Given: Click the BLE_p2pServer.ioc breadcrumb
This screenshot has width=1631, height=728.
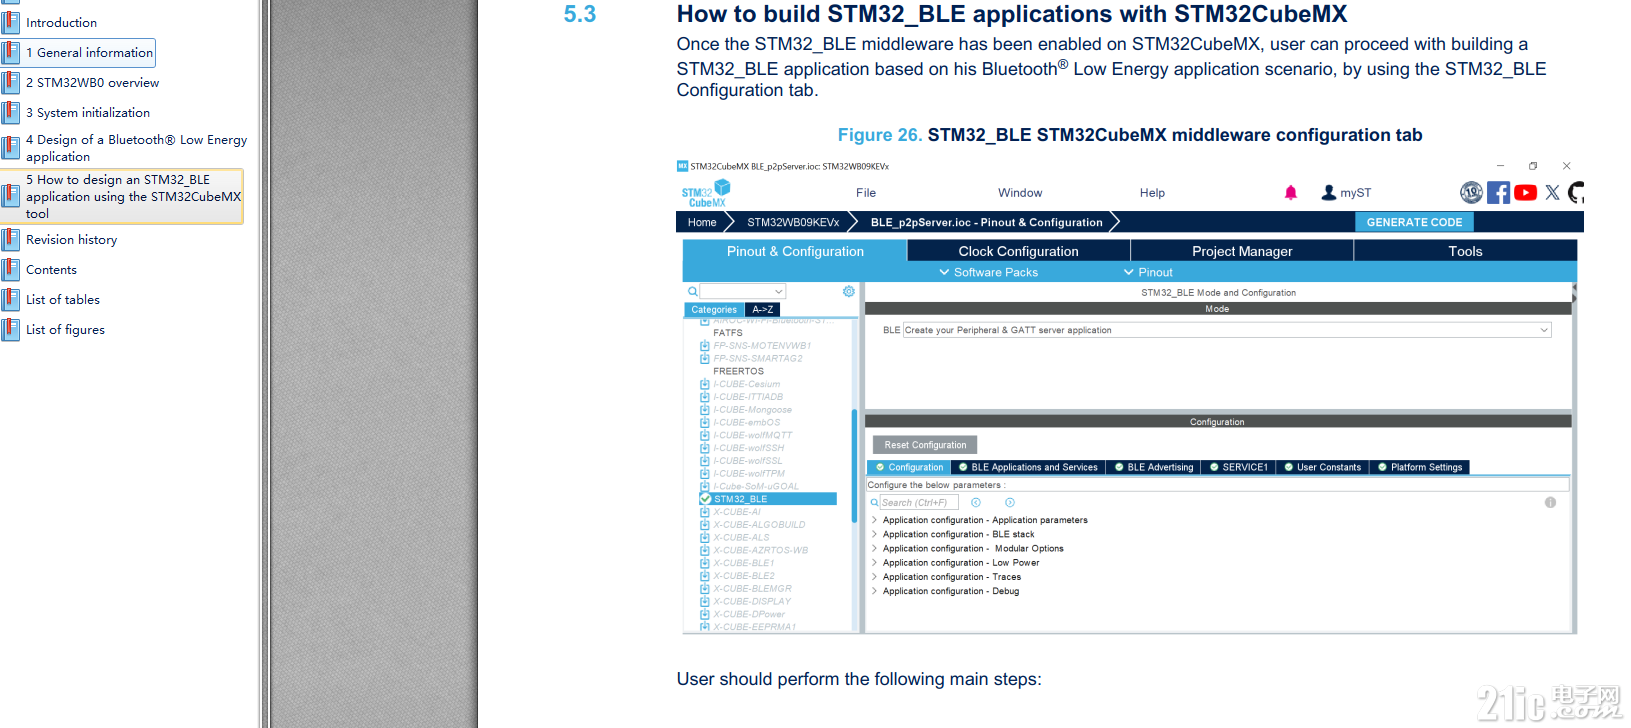Looking at the screenshot, I should (986, 222).
